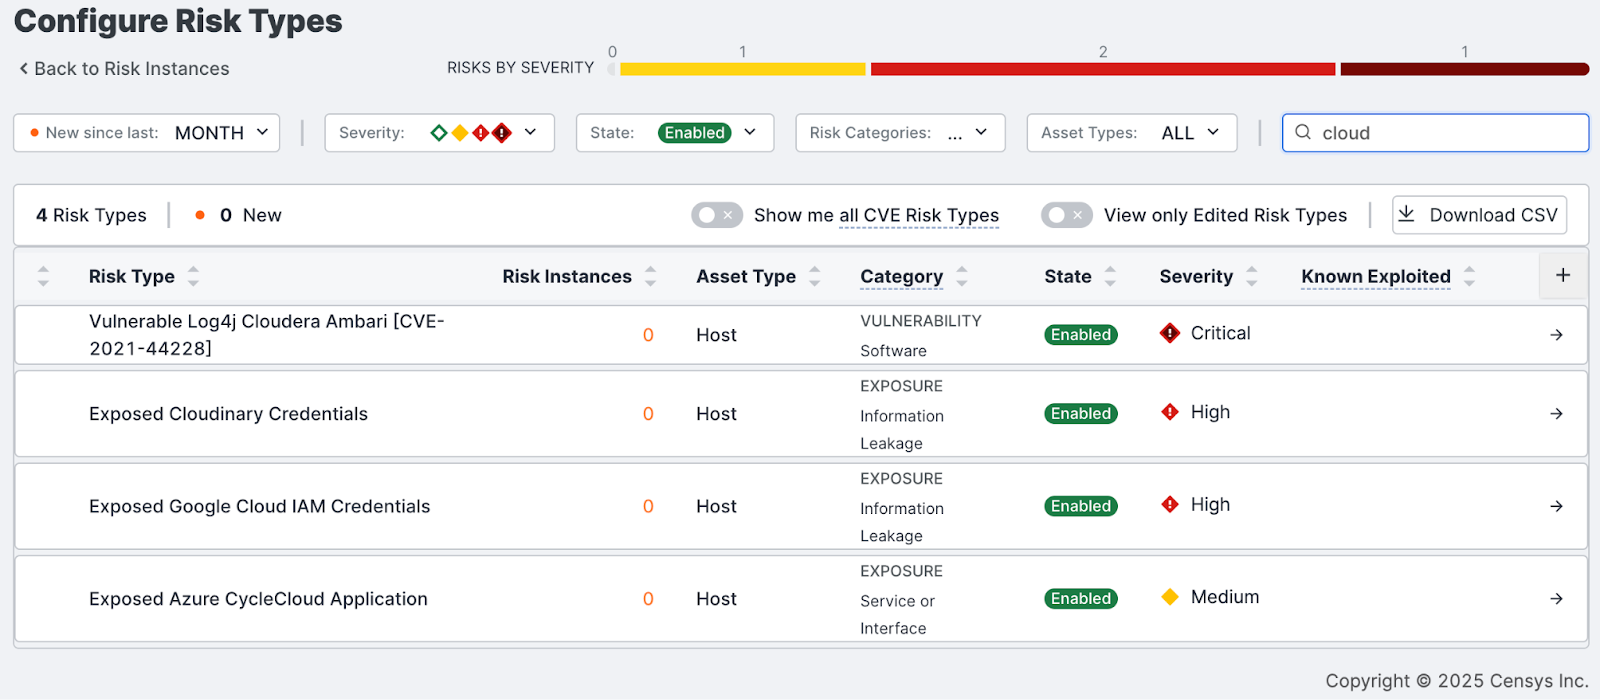Sort table by Severity column arrows
The height and width of the screenshot is (700, 1600).
pyautogui.click(x=1252, y=277)
